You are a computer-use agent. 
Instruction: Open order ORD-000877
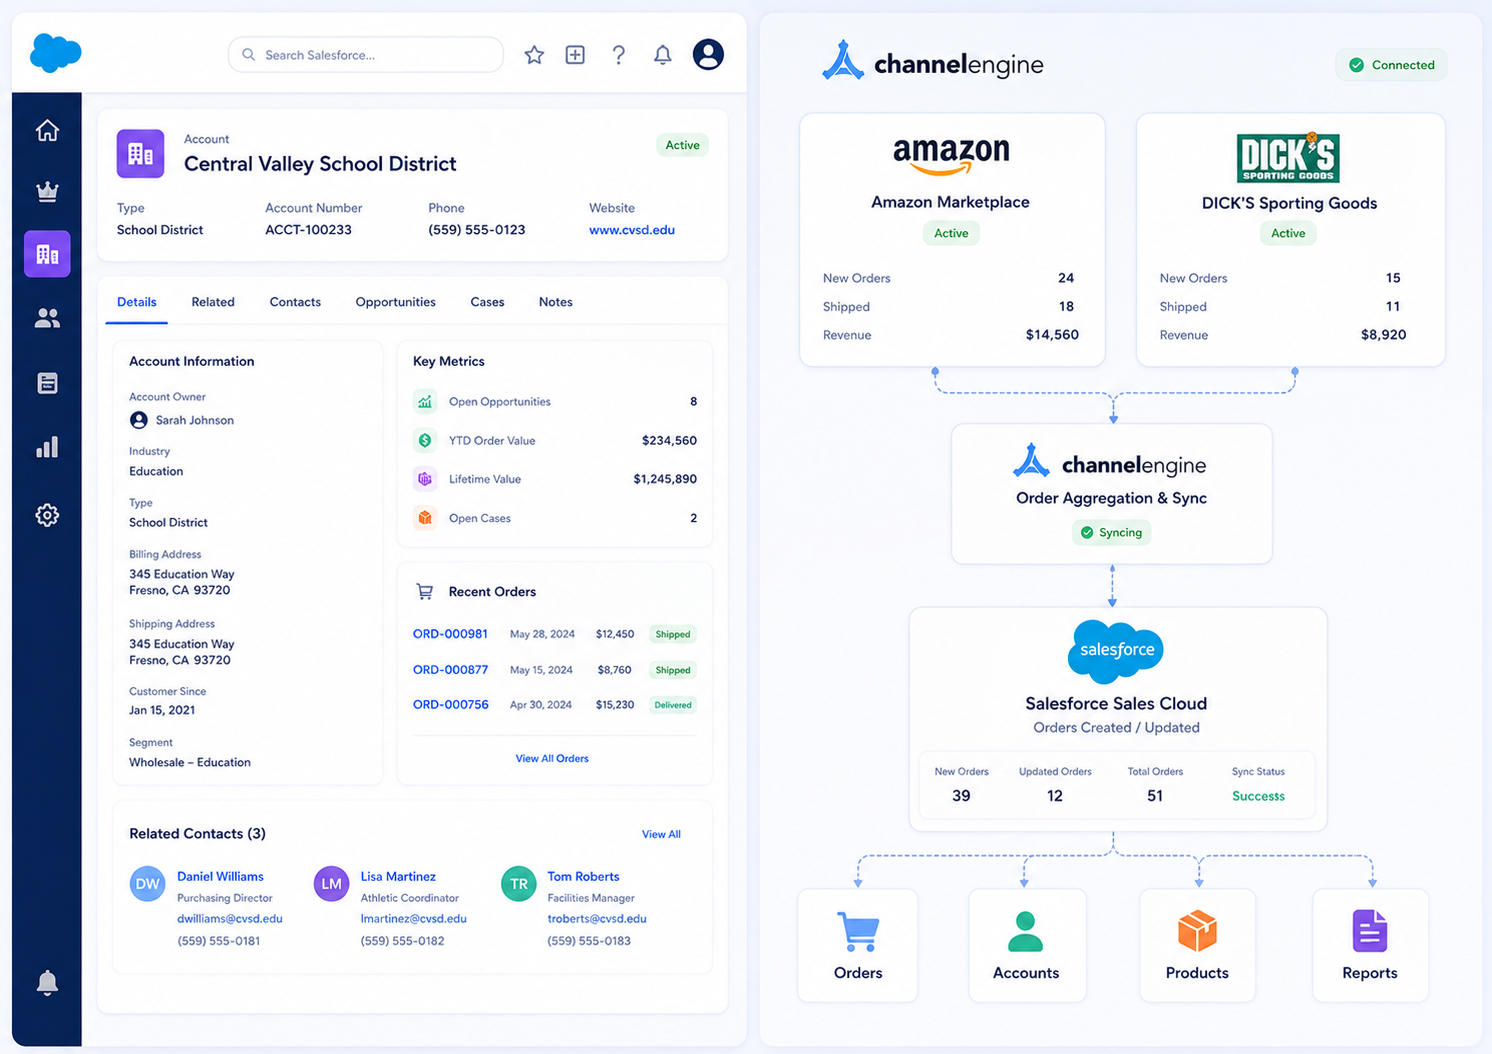[450, 670]
